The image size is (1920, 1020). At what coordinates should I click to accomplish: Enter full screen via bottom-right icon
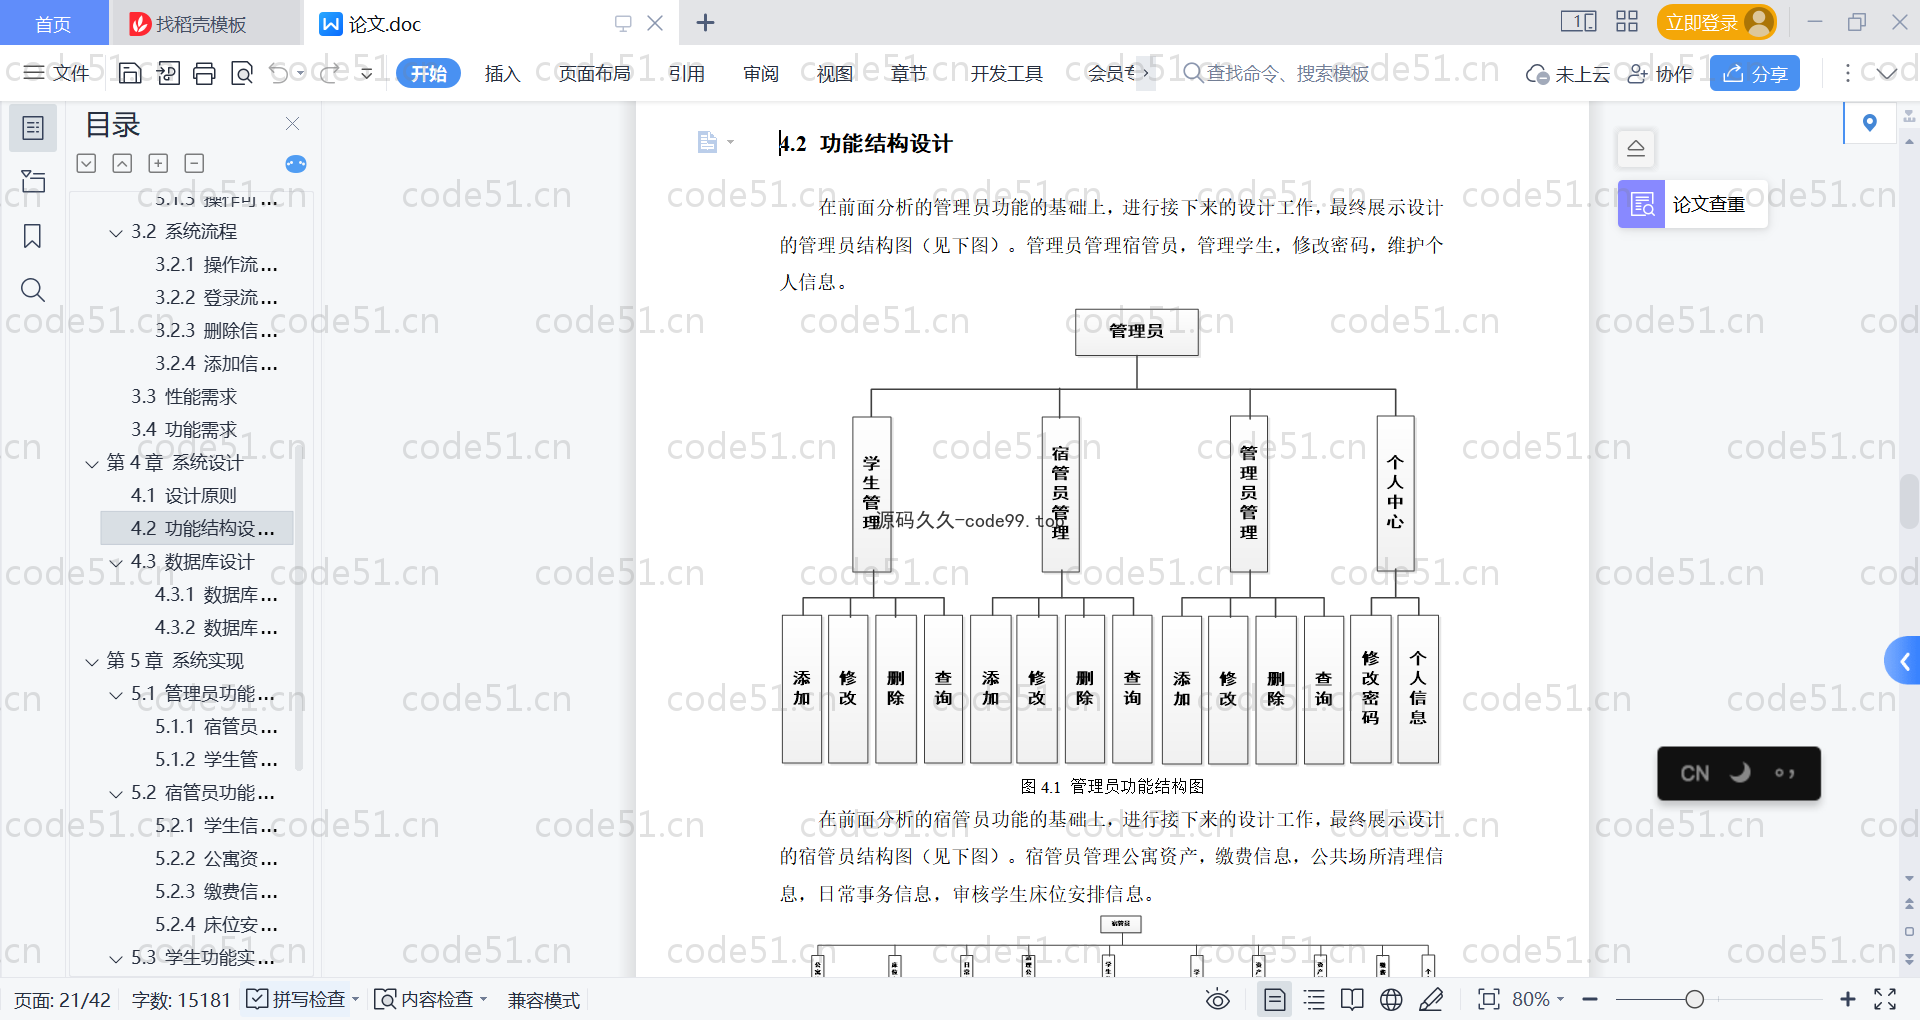coord(1885,999)
